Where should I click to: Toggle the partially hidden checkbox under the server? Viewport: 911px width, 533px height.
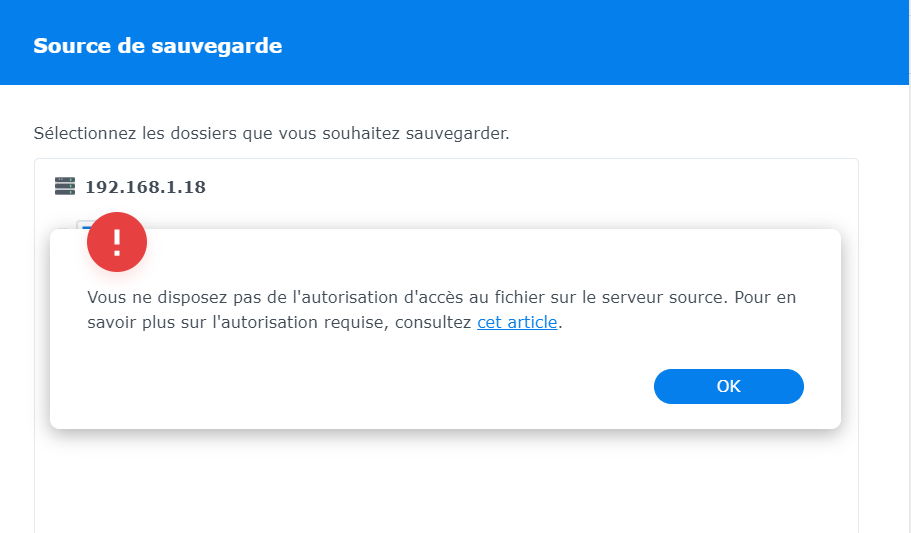82,225
